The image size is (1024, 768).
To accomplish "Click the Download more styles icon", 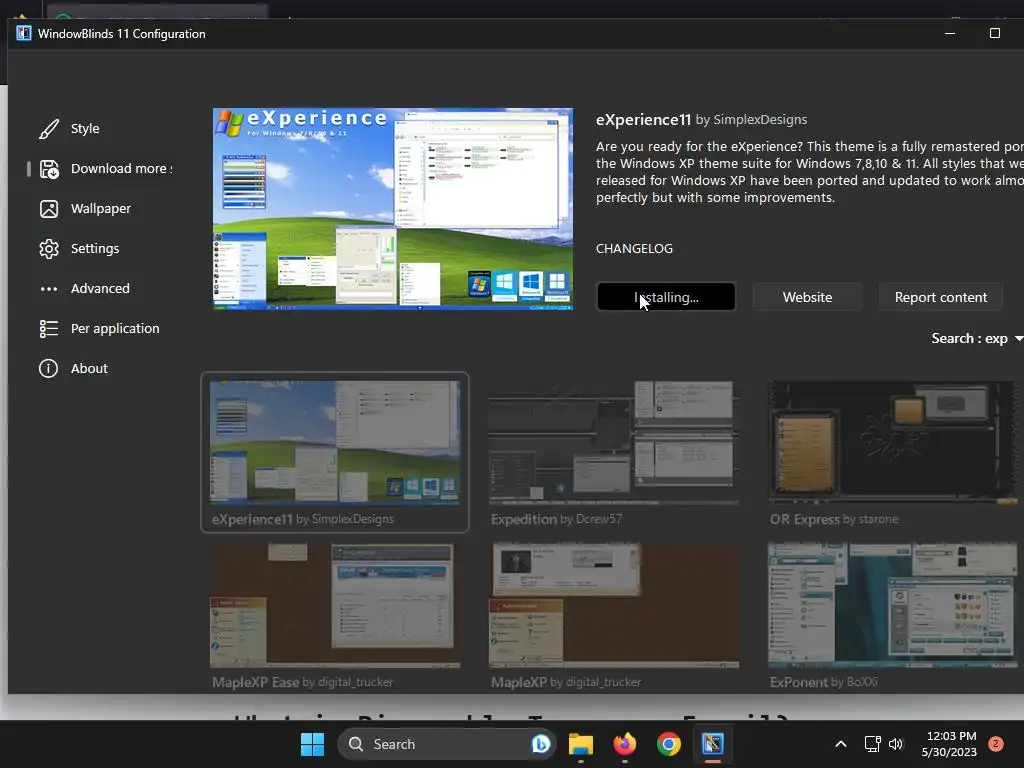I will pyautogui.click(x=49, y=169).
